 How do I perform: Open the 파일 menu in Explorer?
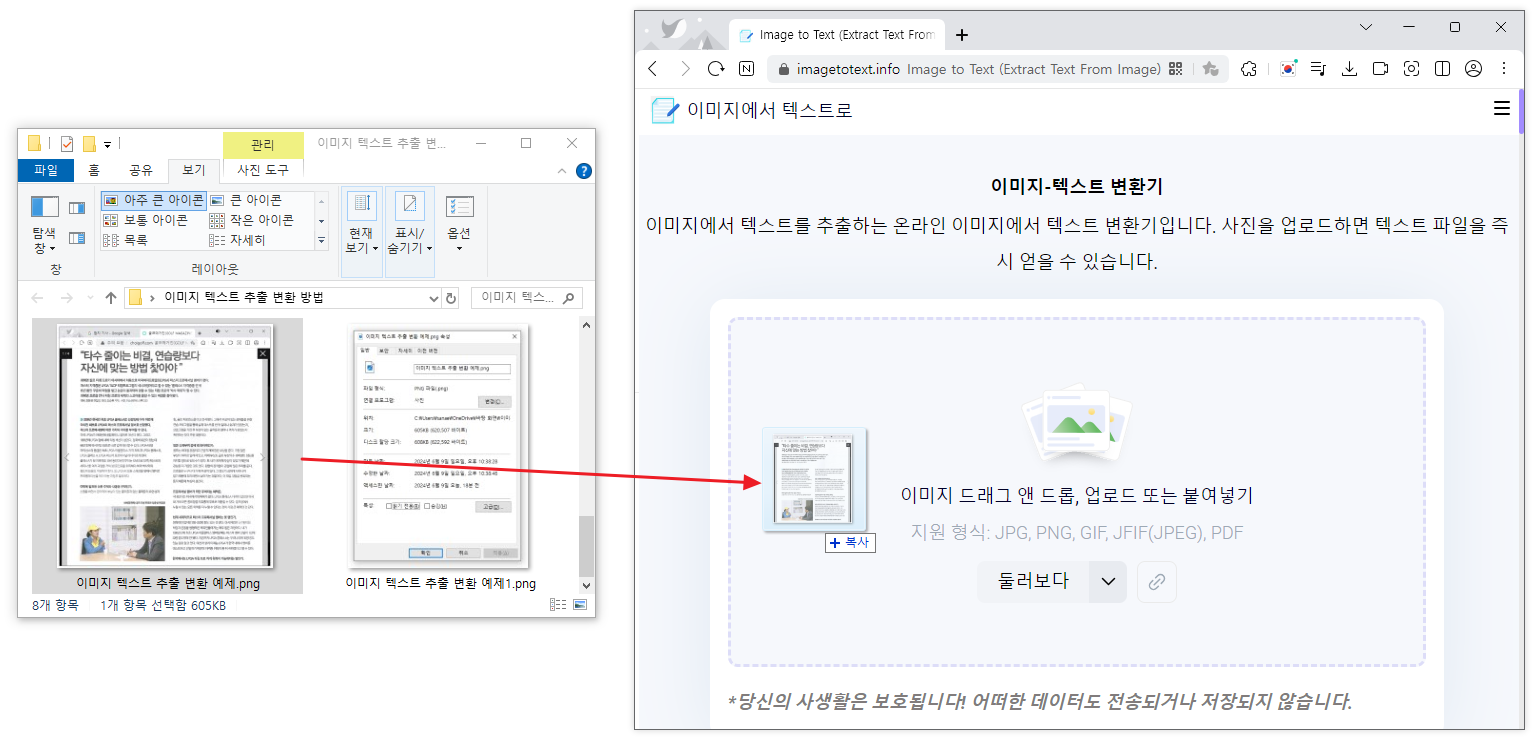tap(46, 171)
